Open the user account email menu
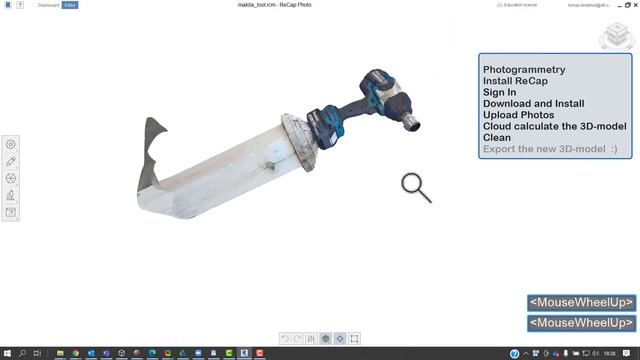 589,5
